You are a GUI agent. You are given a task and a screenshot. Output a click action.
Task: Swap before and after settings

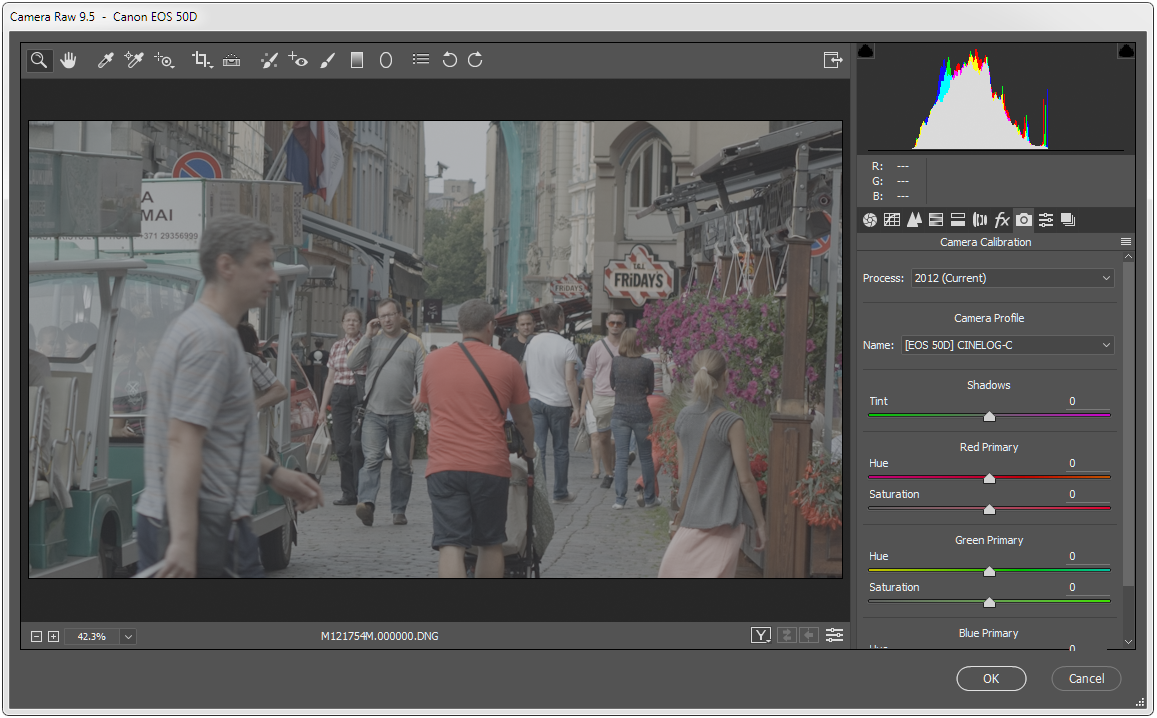(787, 635)
